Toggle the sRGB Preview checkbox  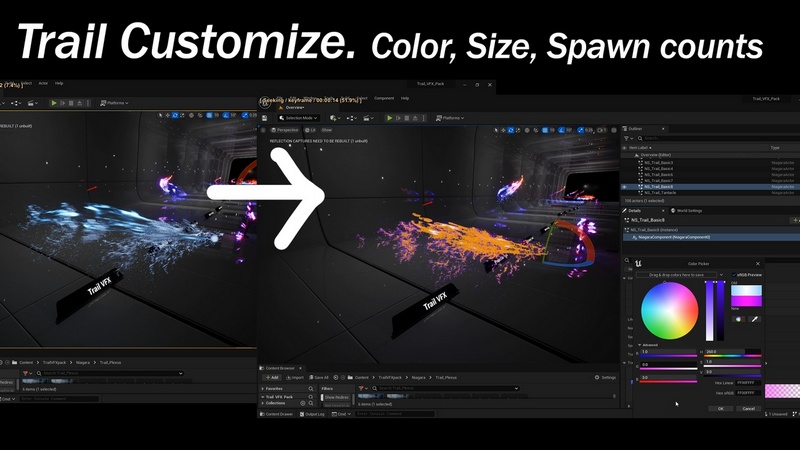tap(733, 274)
